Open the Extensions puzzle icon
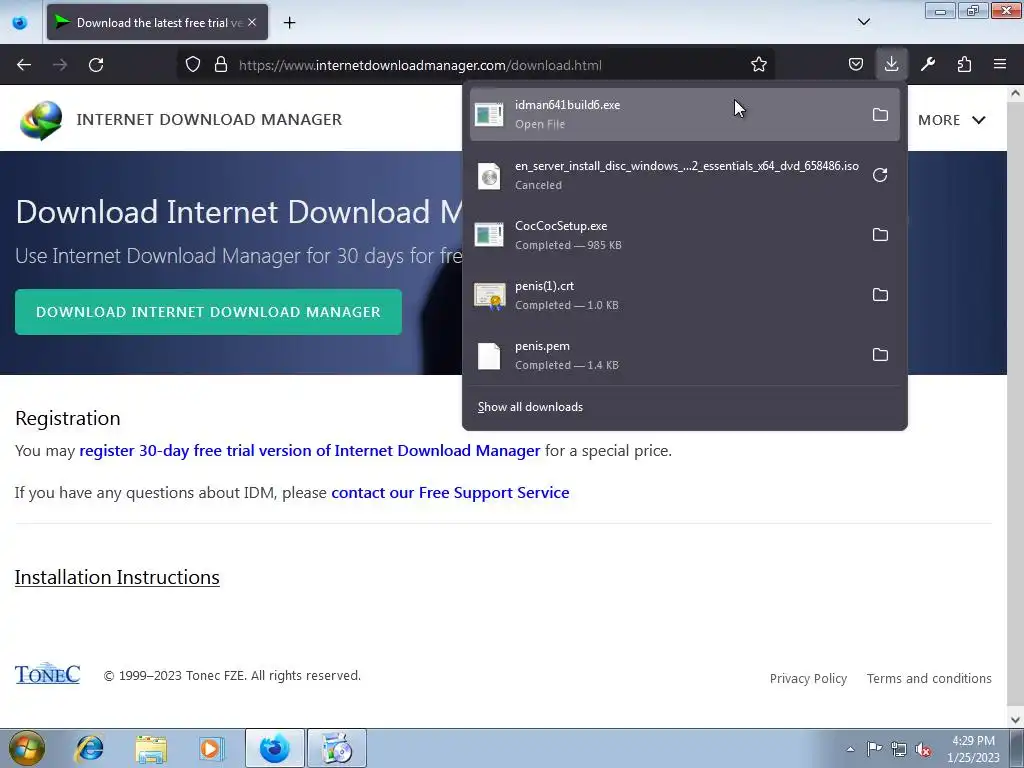Viewport: 1024px width, 768px height. [x=964, y=64]
